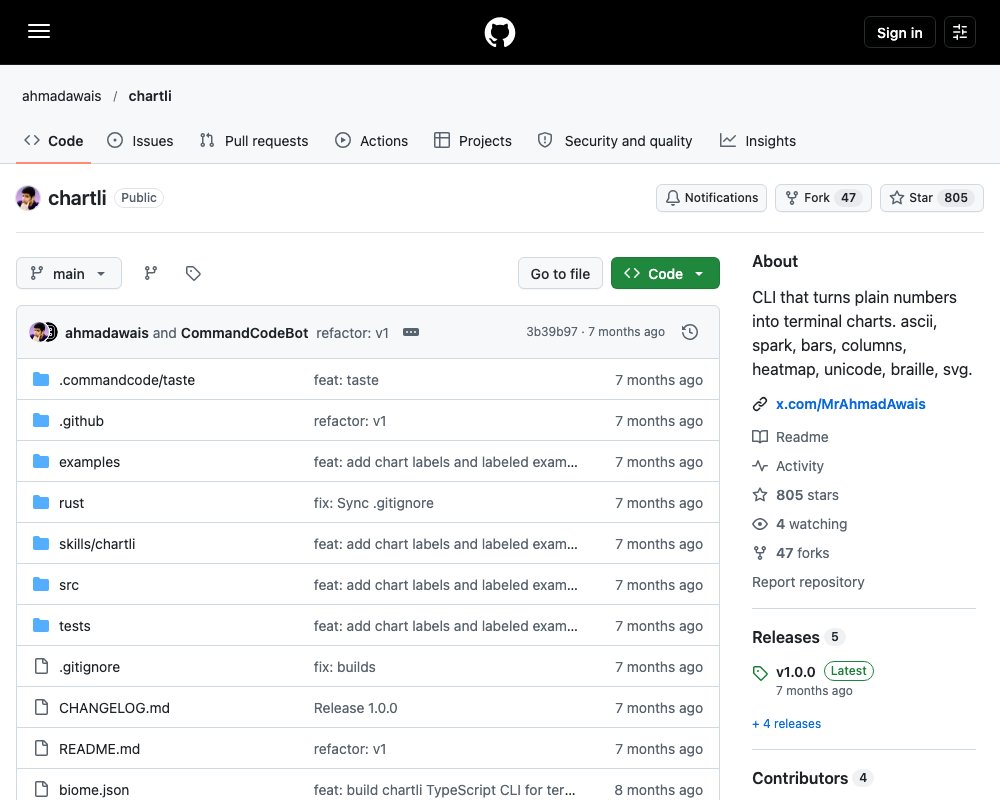The image size is (1000, 800).
Task: Click the folder icon beside src
Action: 41,585
